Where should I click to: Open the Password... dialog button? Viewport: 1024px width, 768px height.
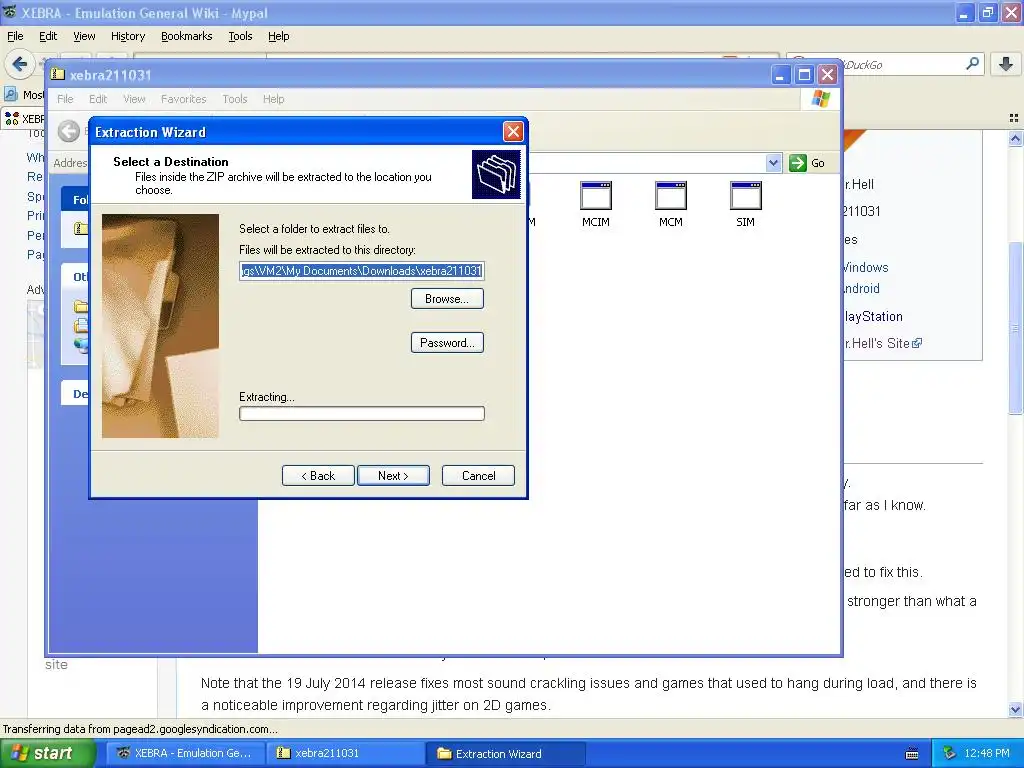(x=447, y=342)
